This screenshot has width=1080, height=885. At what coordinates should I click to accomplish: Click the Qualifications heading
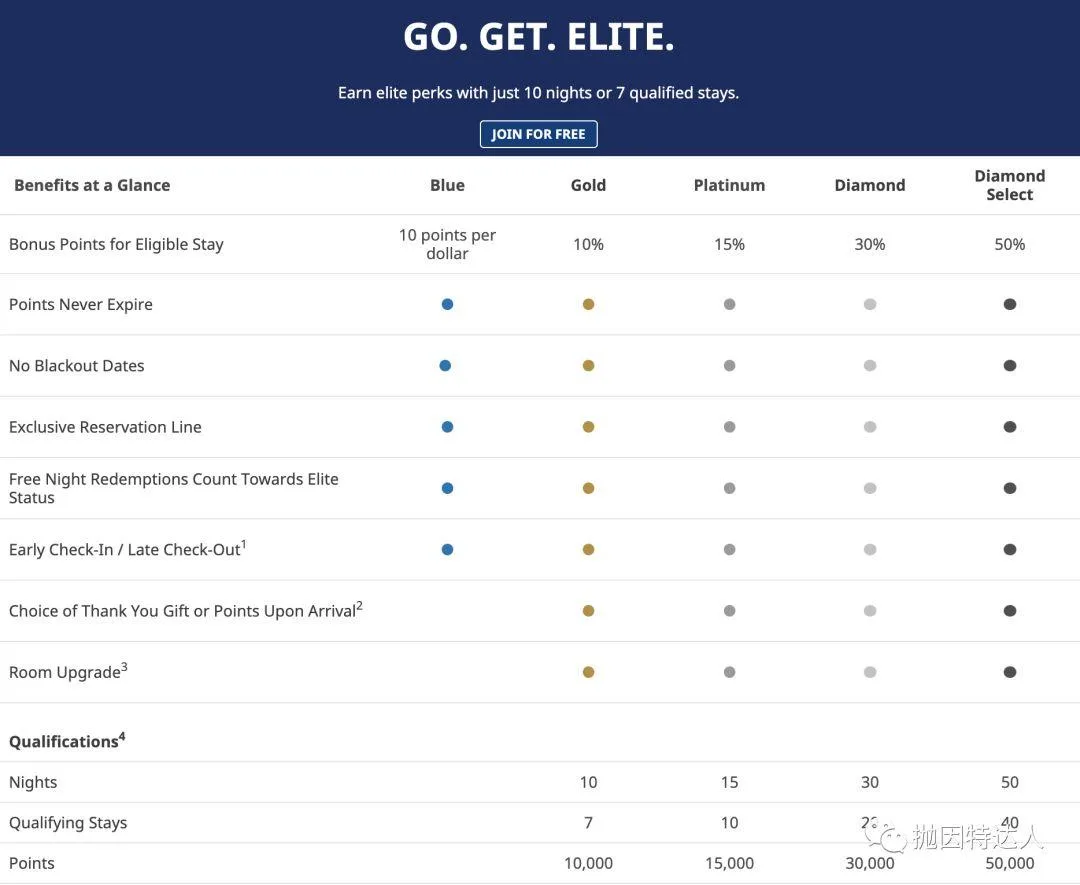point(67,741)
